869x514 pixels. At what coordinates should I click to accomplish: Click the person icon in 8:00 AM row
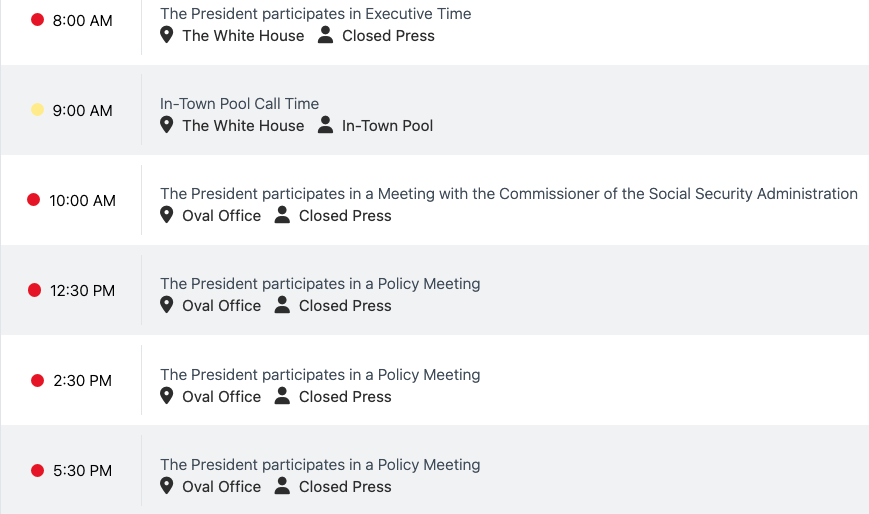click(x=325, y=35)
